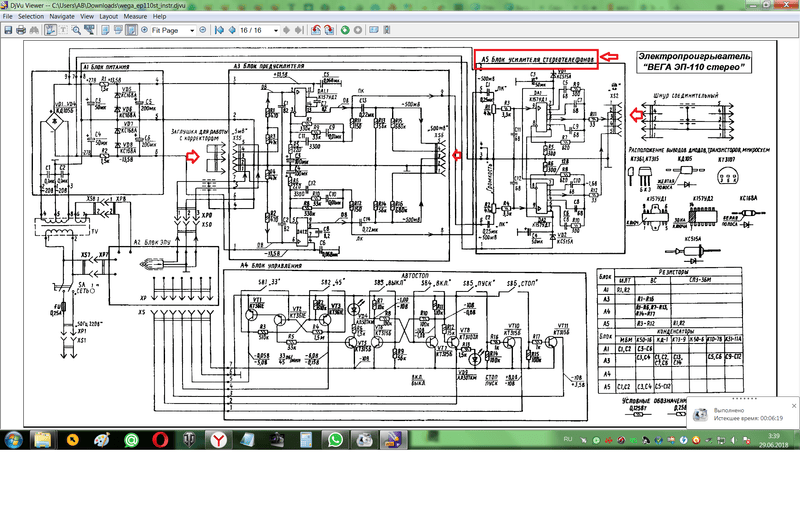Click the green back navigation arrow

coord(345,30)
